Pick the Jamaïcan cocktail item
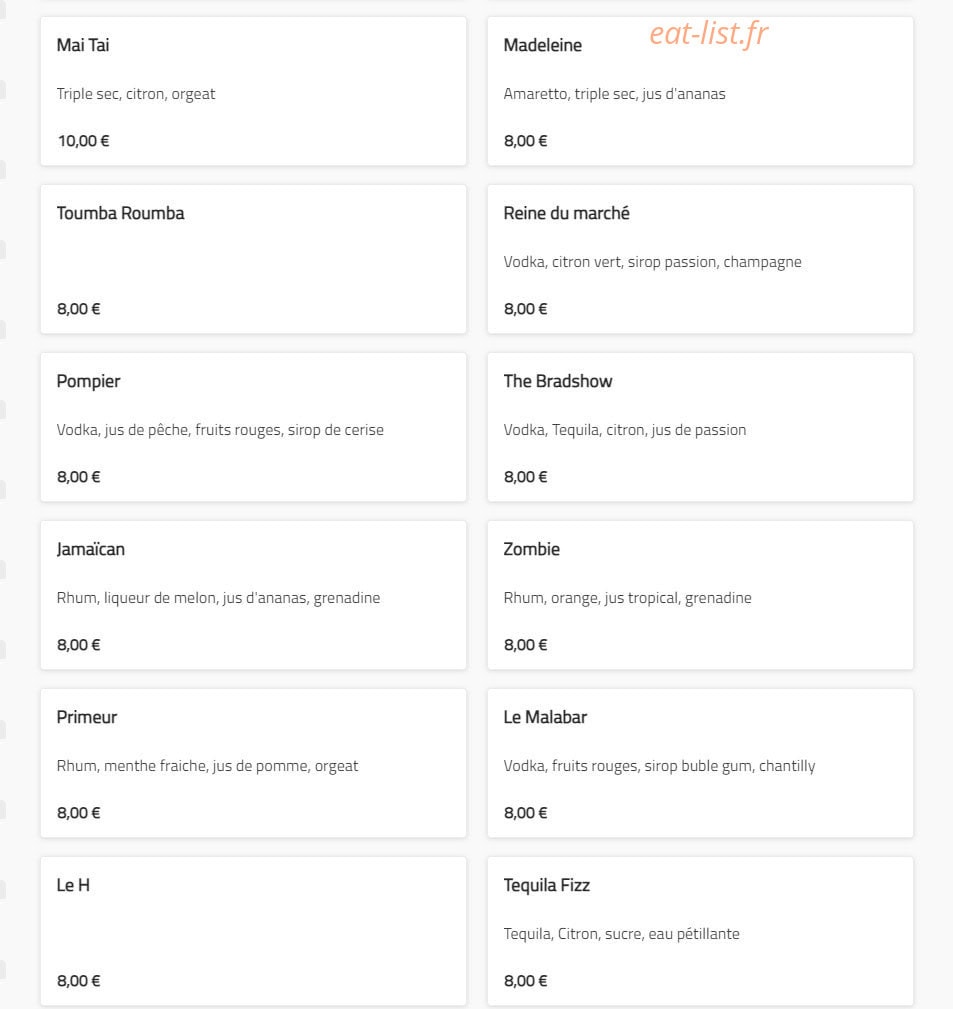This screenshot has width=953, height=1009. click(x=253, y=595)
